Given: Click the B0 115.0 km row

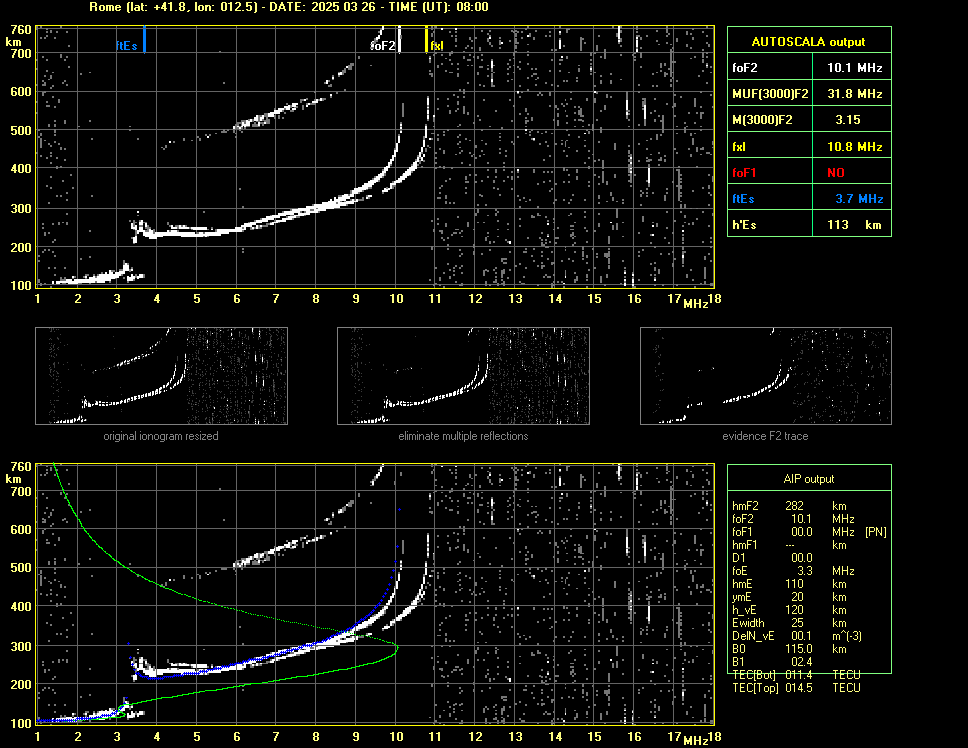Looking at the screenshot, I should point(789,649).
